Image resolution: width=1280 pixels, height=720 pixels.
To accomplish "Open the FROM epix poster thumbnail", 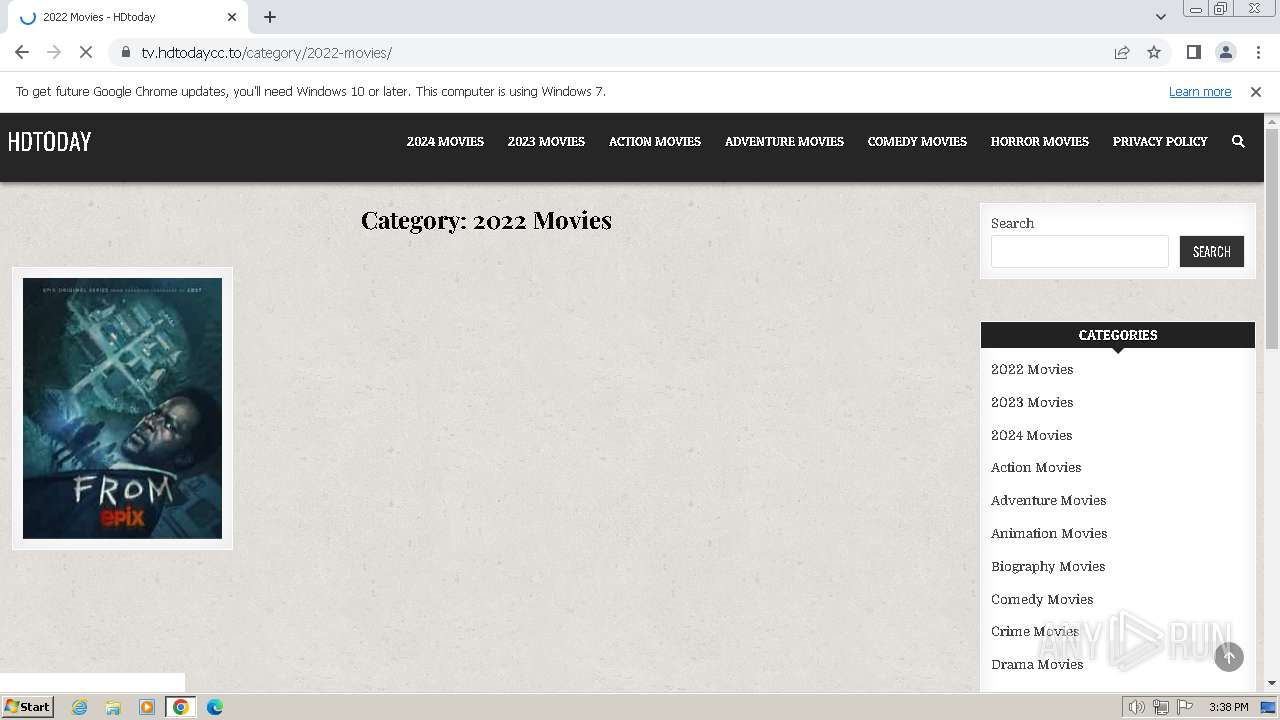I will pos(122,408).
